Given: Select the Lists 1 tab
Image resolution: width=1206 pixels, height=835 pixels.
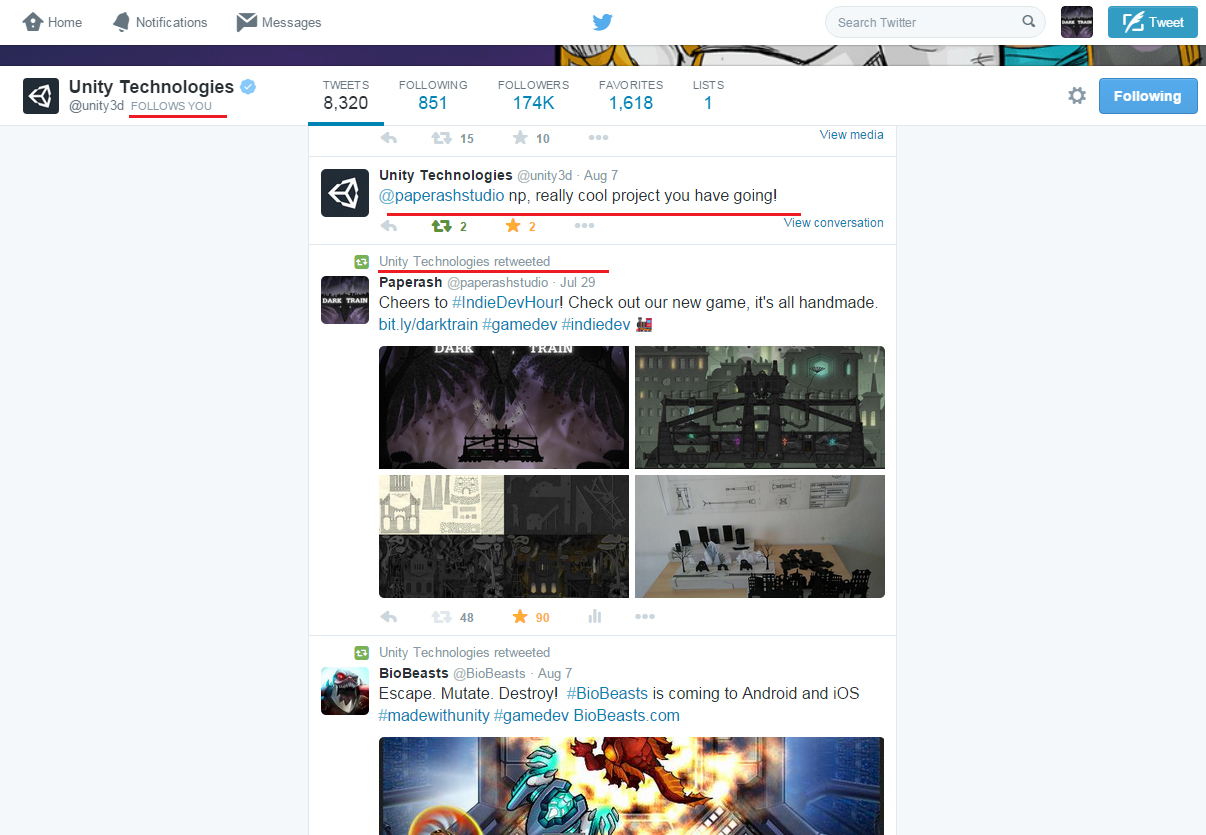Looking at the screenshot, I should (x=708, y=95).
